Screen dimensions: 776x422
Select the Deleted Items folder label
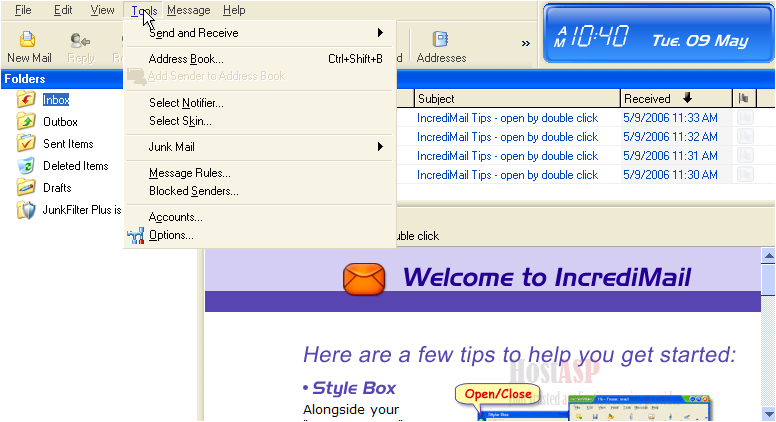tap(76, 166)
